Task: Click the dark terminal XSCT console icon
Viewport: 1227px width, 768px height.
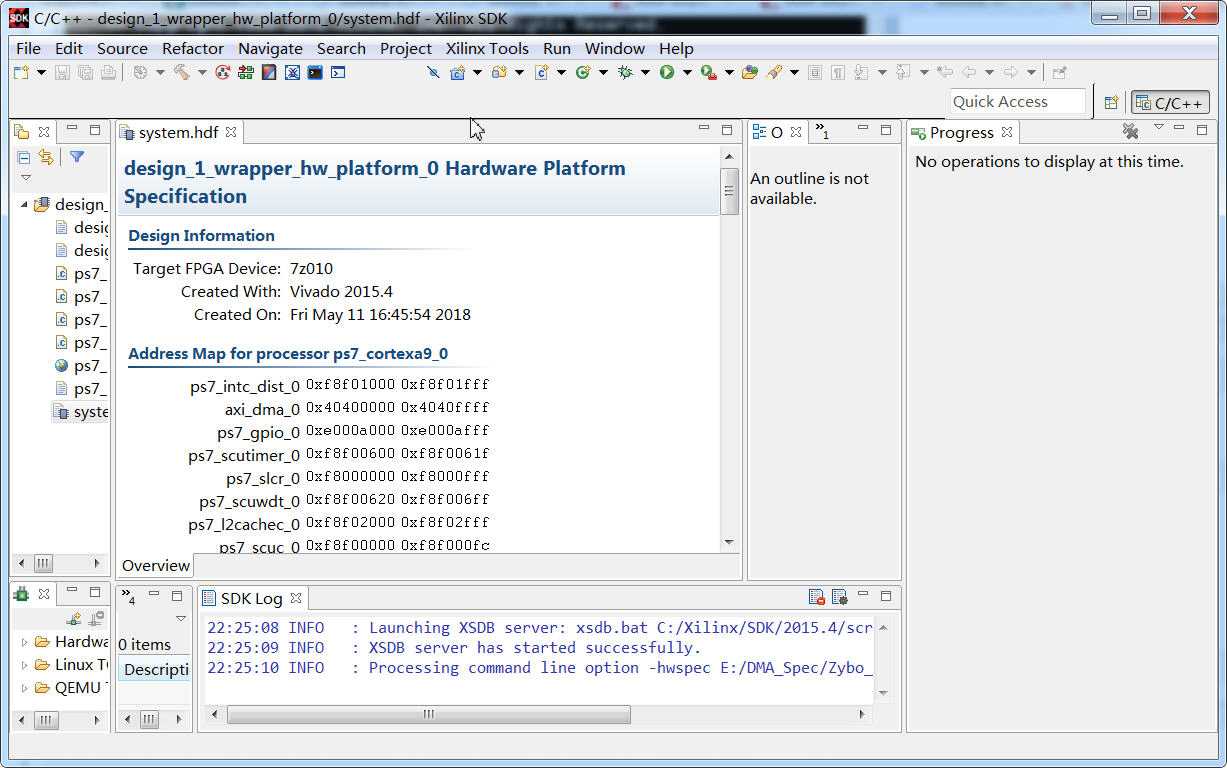Action: (x=315, y=72)
